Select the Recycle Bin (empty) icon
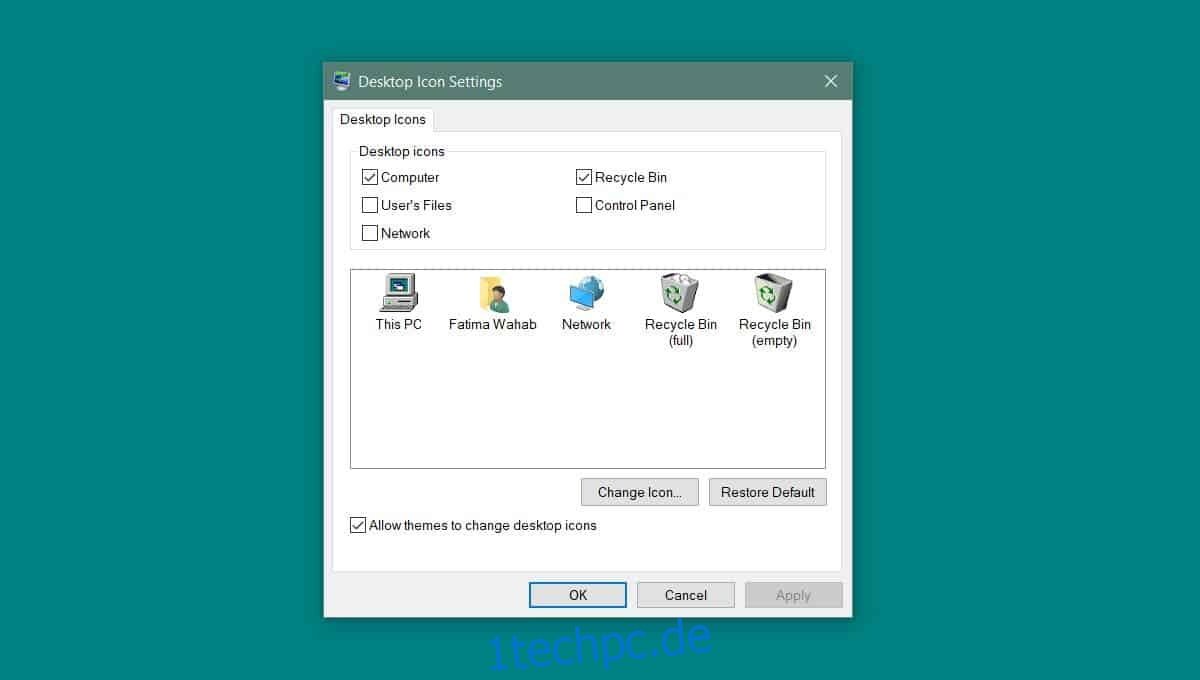Viewport: 1200px width, 680px height. click(774, 293)
